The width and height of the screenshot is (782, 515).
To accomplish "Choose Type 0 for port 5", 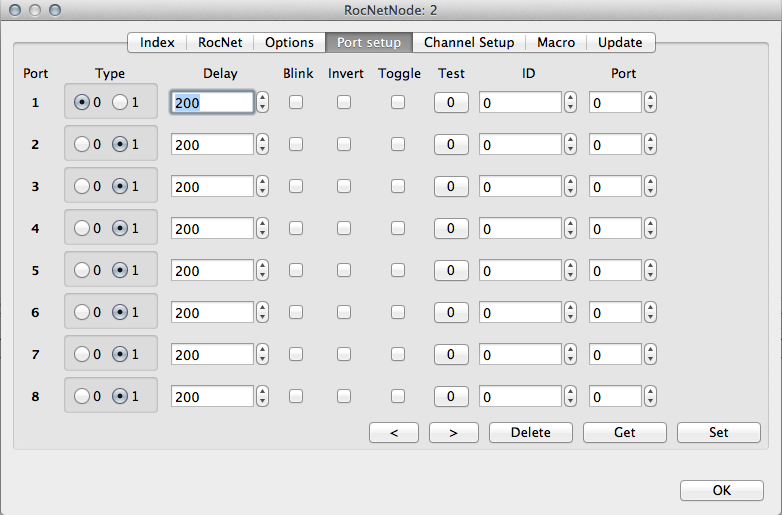I will (x=82, y=270).
